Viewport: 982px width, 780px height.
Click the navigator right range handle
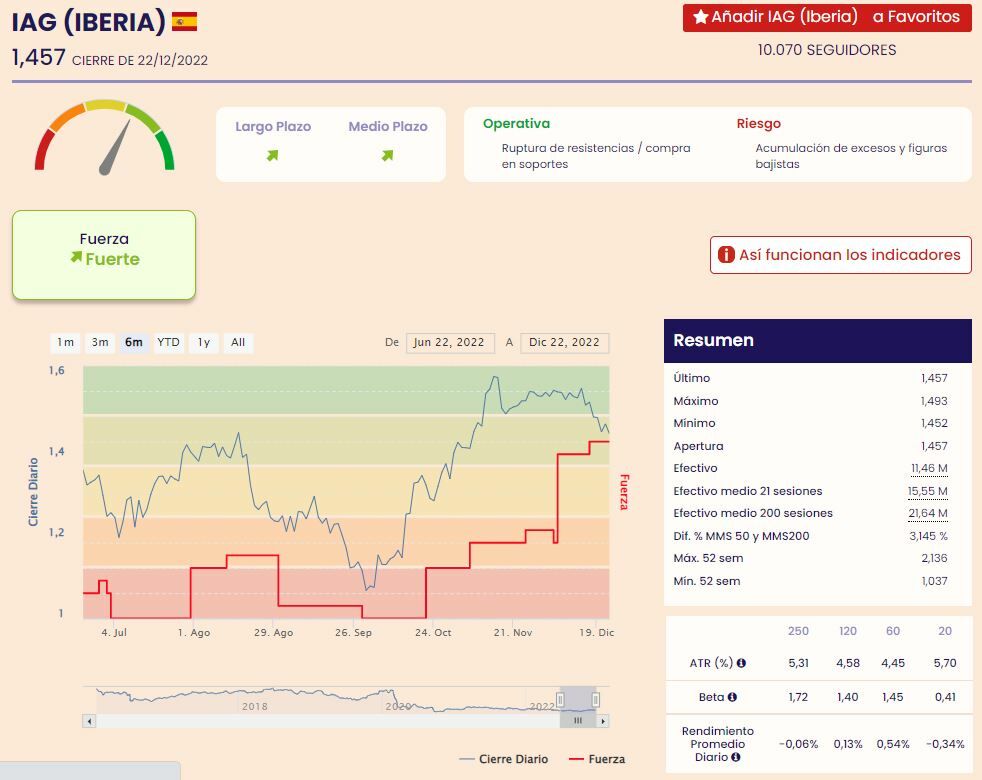click(596, 699)
